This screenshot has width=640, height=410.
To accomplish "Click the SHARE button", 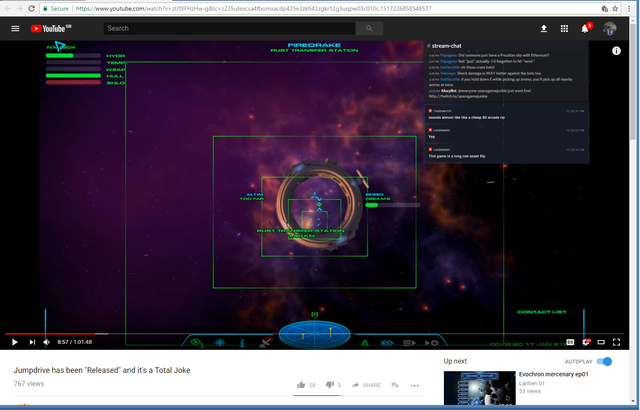I will click(367, 385).
